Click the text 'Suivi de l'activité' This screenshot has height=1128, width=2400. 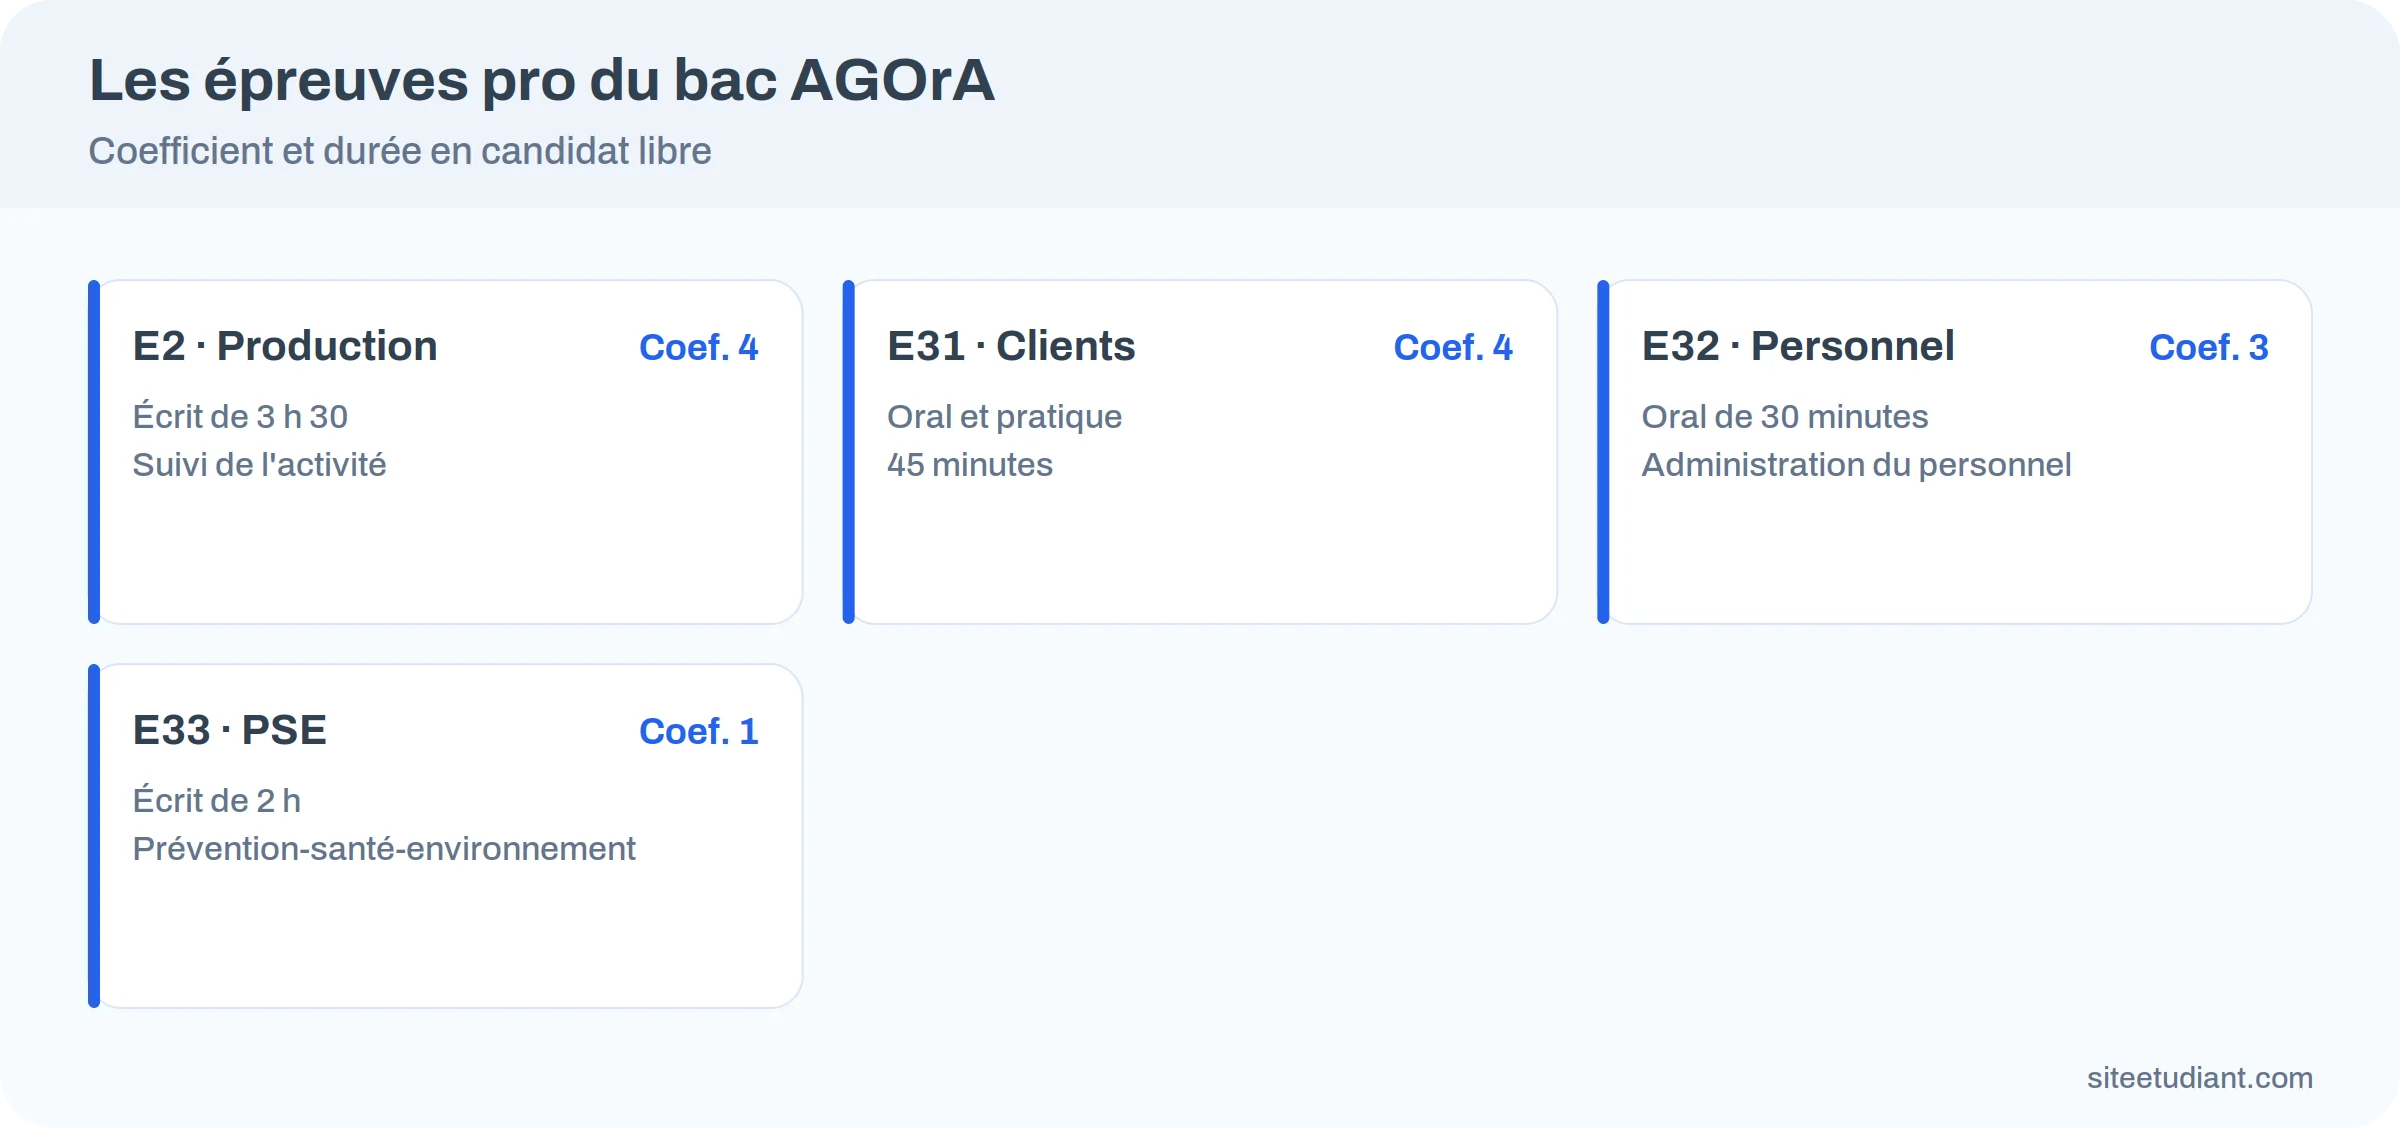259,464
